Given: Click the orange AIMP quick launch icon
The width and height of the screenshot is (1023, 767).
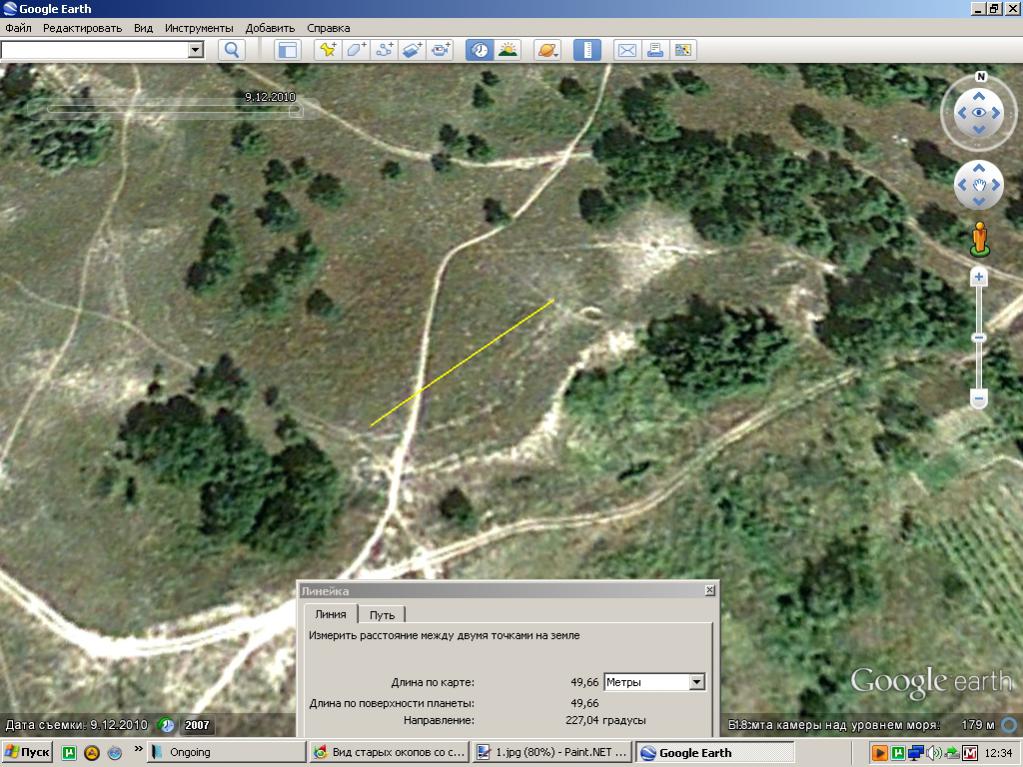Looking at the screenshot, I should pos(92,753).
